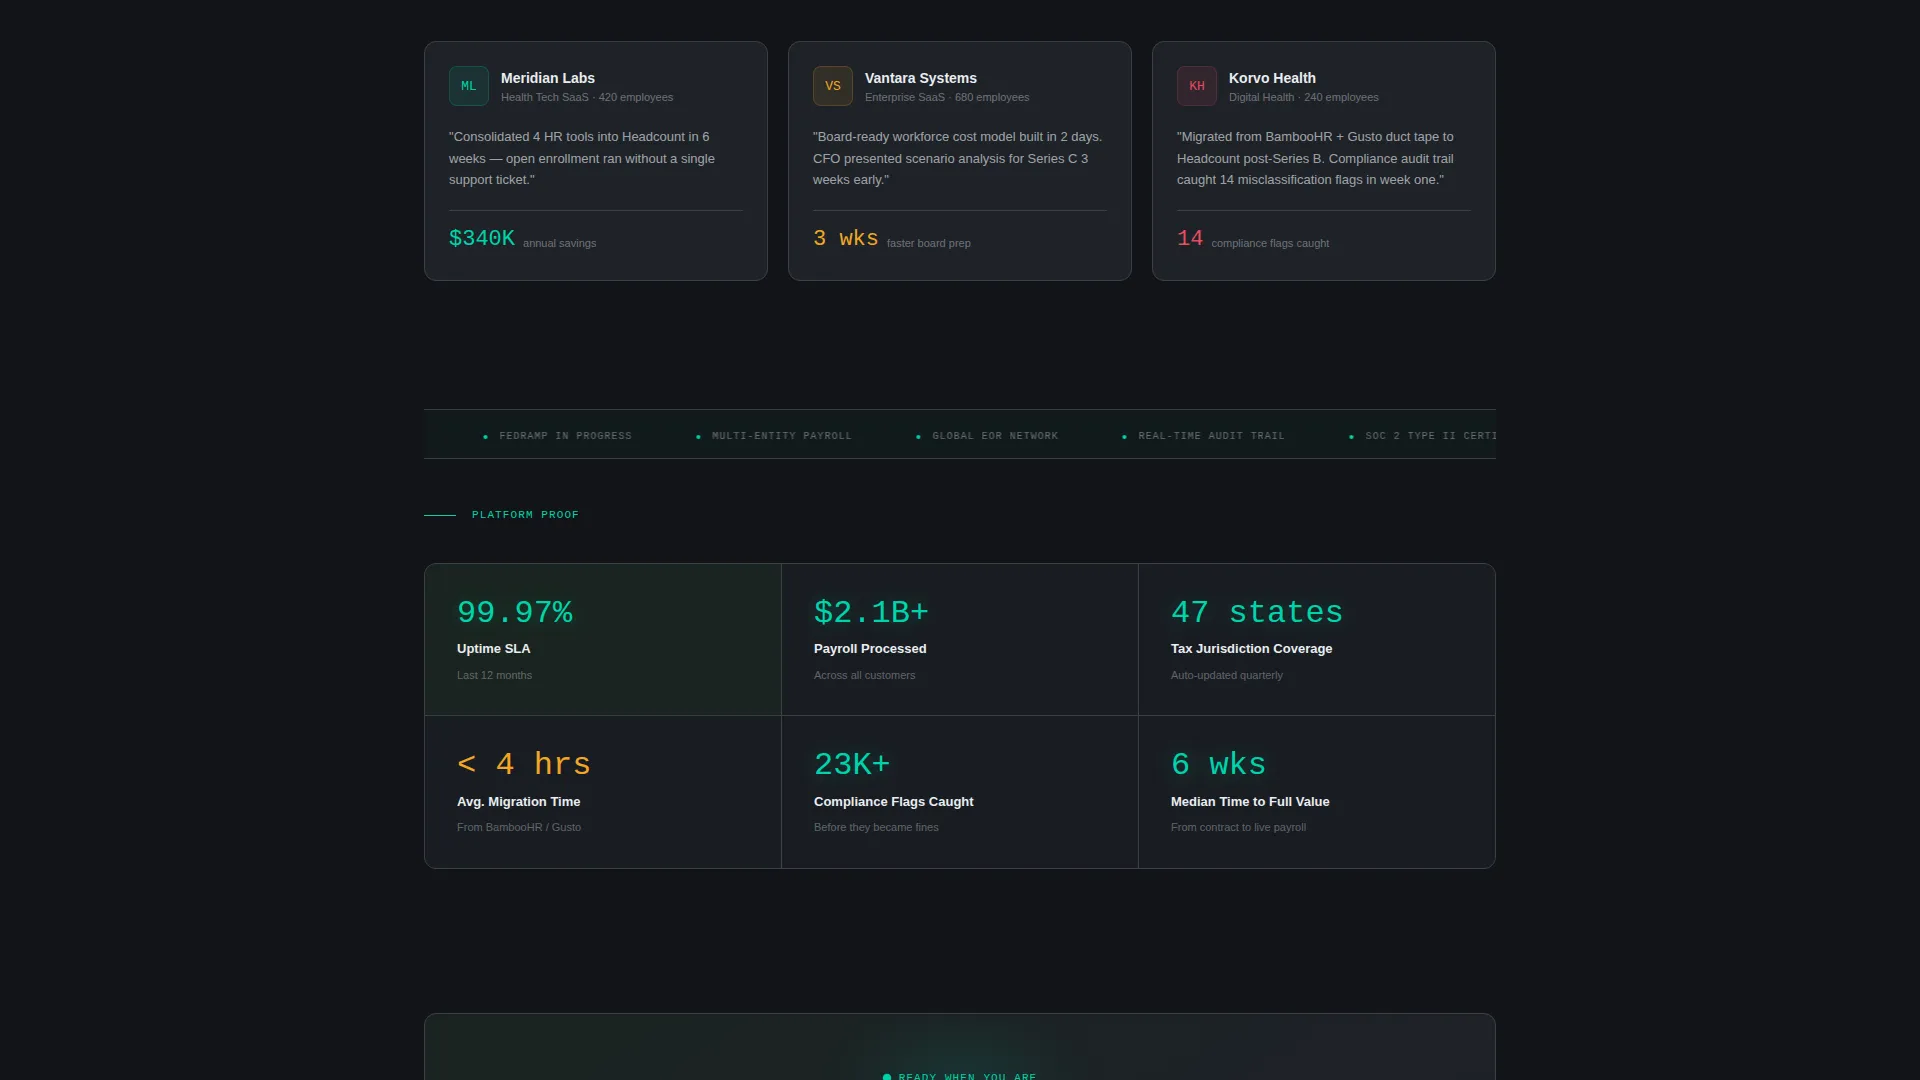Click the 'Uptime SLA' label

click(494, 649)
